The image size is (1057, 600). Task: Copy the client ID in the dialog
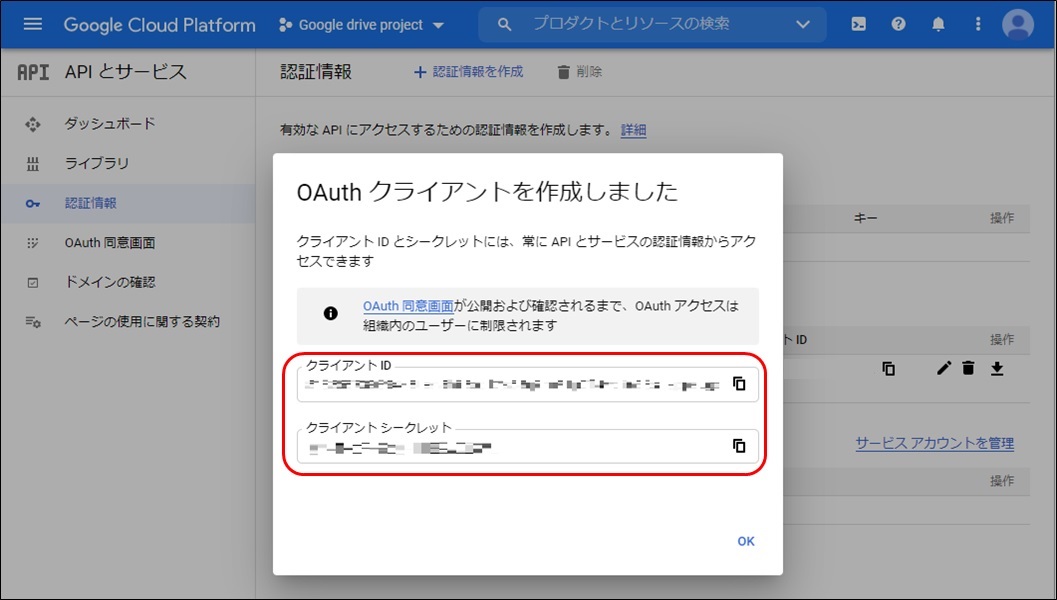coord(739,383)
